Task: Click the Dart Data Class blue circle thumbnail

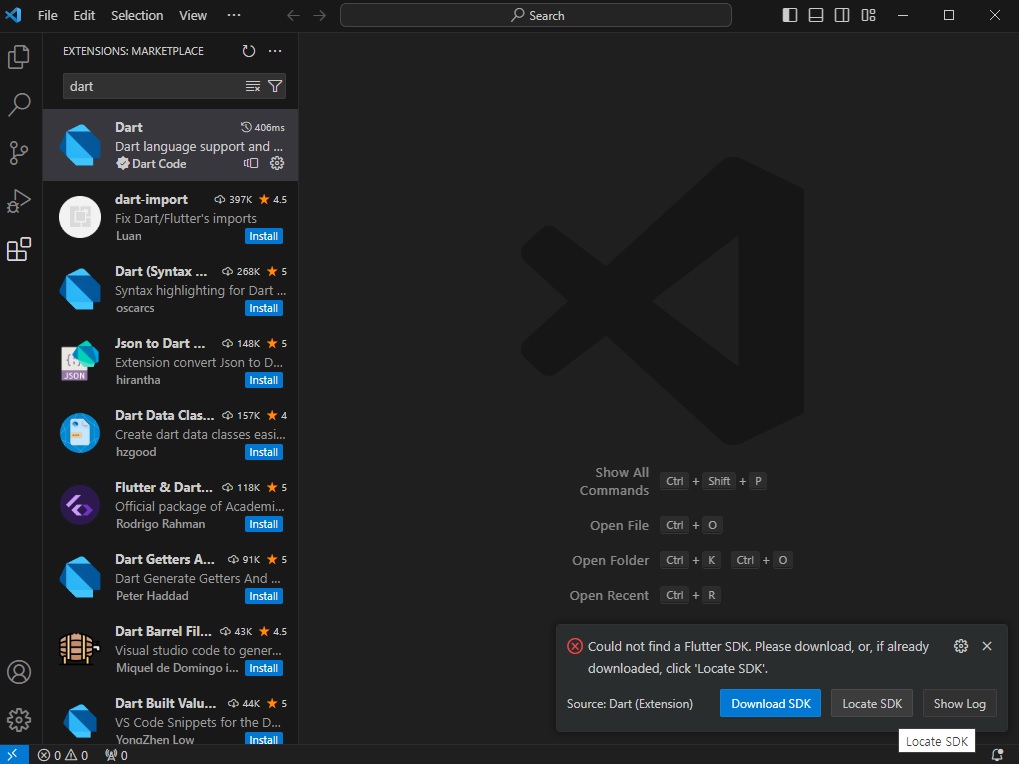Action: 80,433
